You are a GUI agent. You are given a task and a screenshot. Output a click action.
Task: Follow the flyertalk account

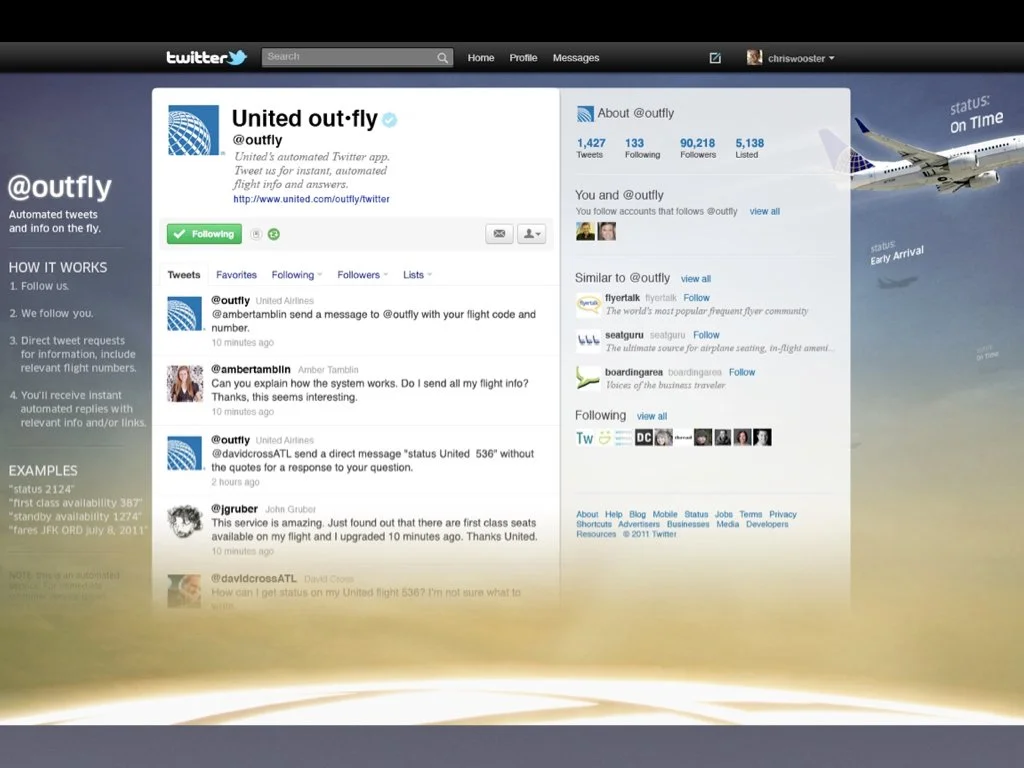pyautogui.click(x=696, y=298)
